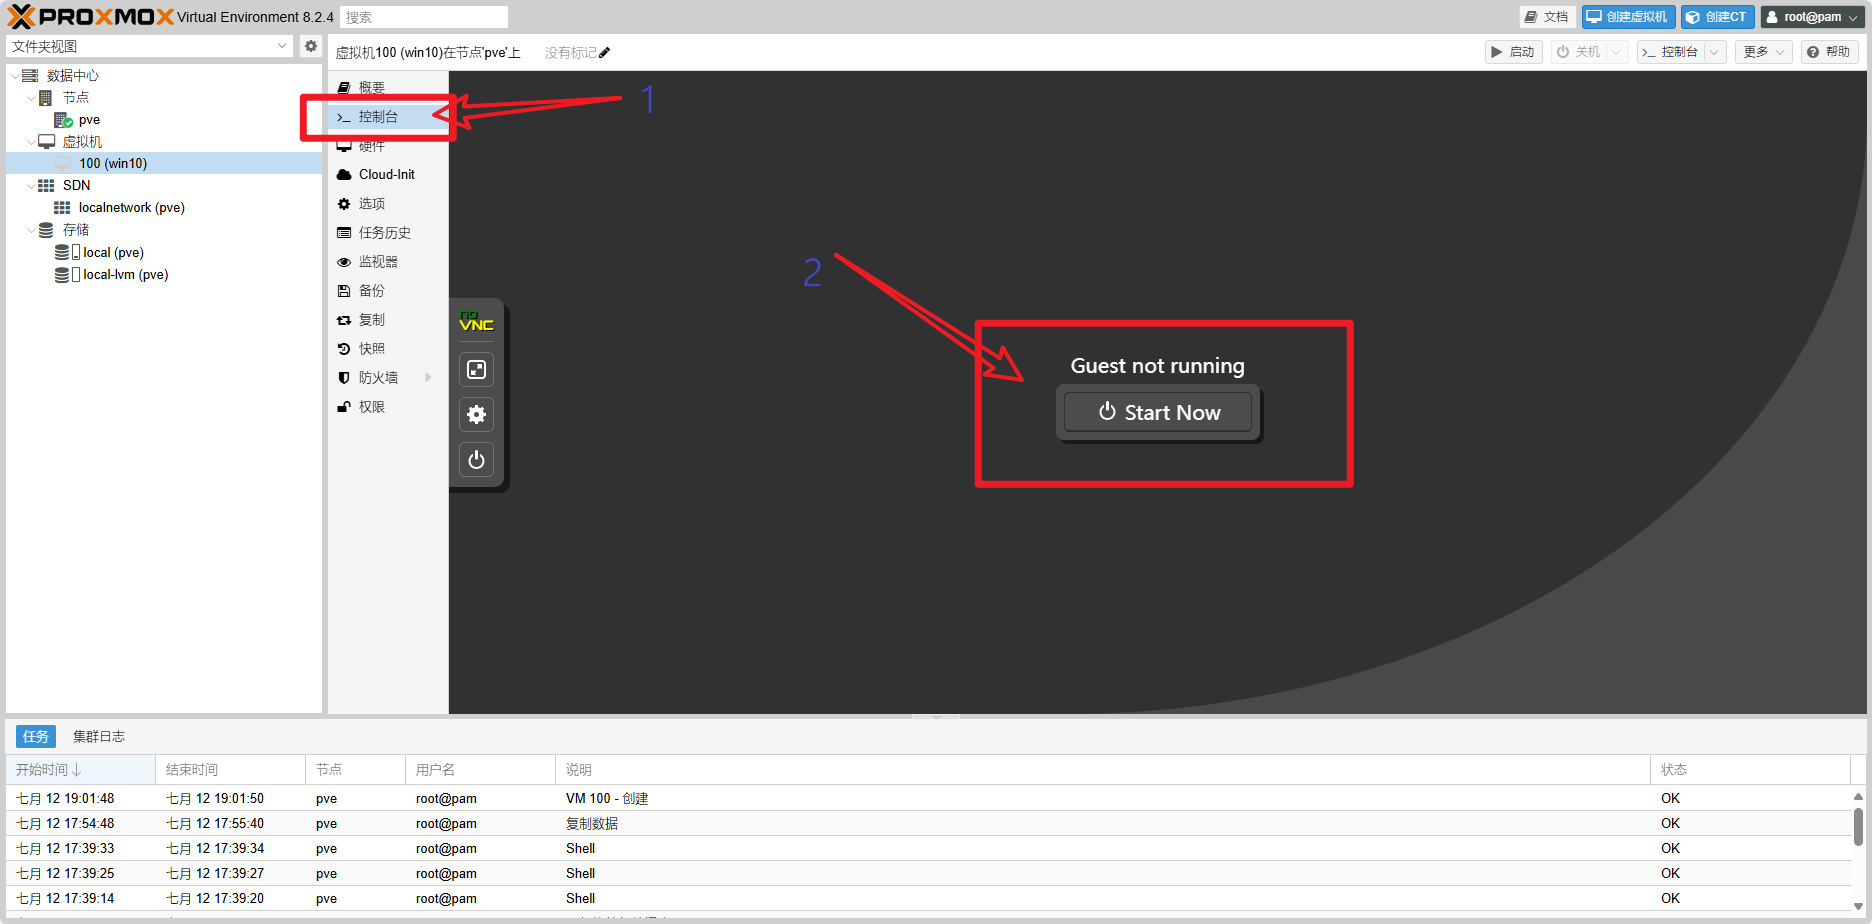Collapse the bottom log panel handle
Screen dimensions: 1872x924
click(936, 717)
